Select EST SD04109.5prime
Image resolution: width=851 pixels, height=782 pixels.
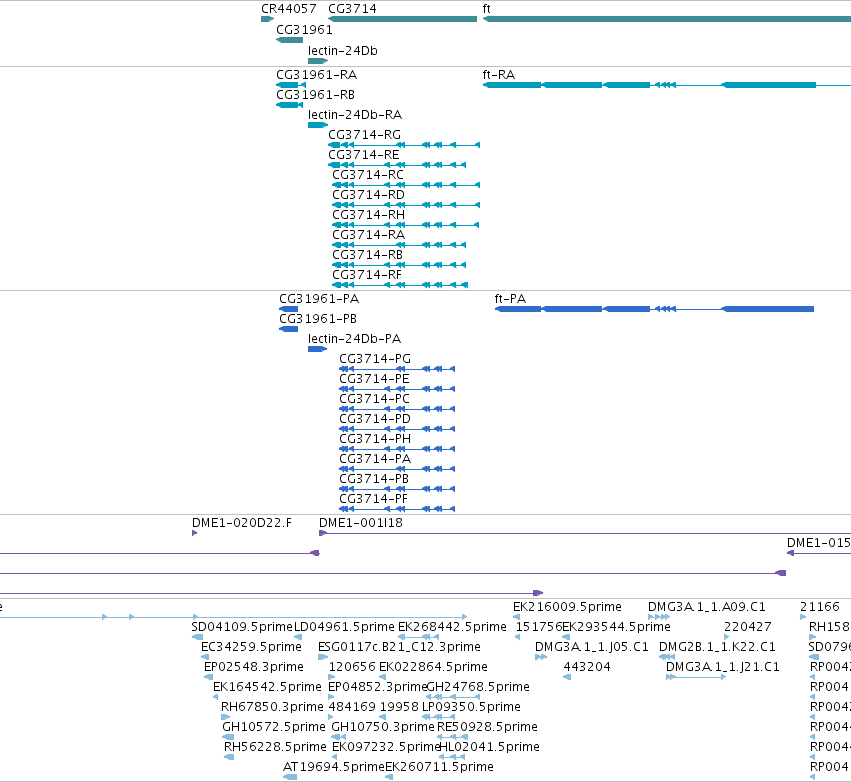242,627
